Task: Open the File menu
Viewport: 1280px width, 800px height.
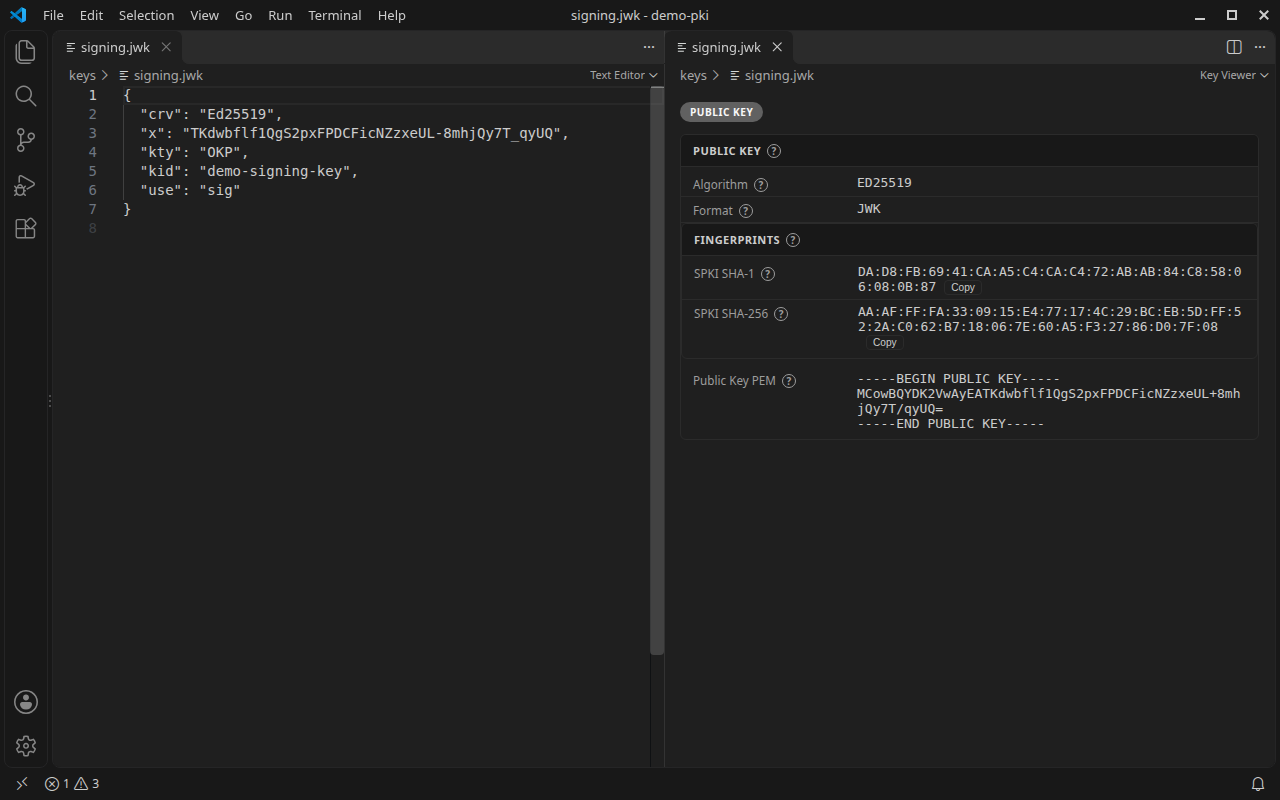Action: tap(53, 15)
